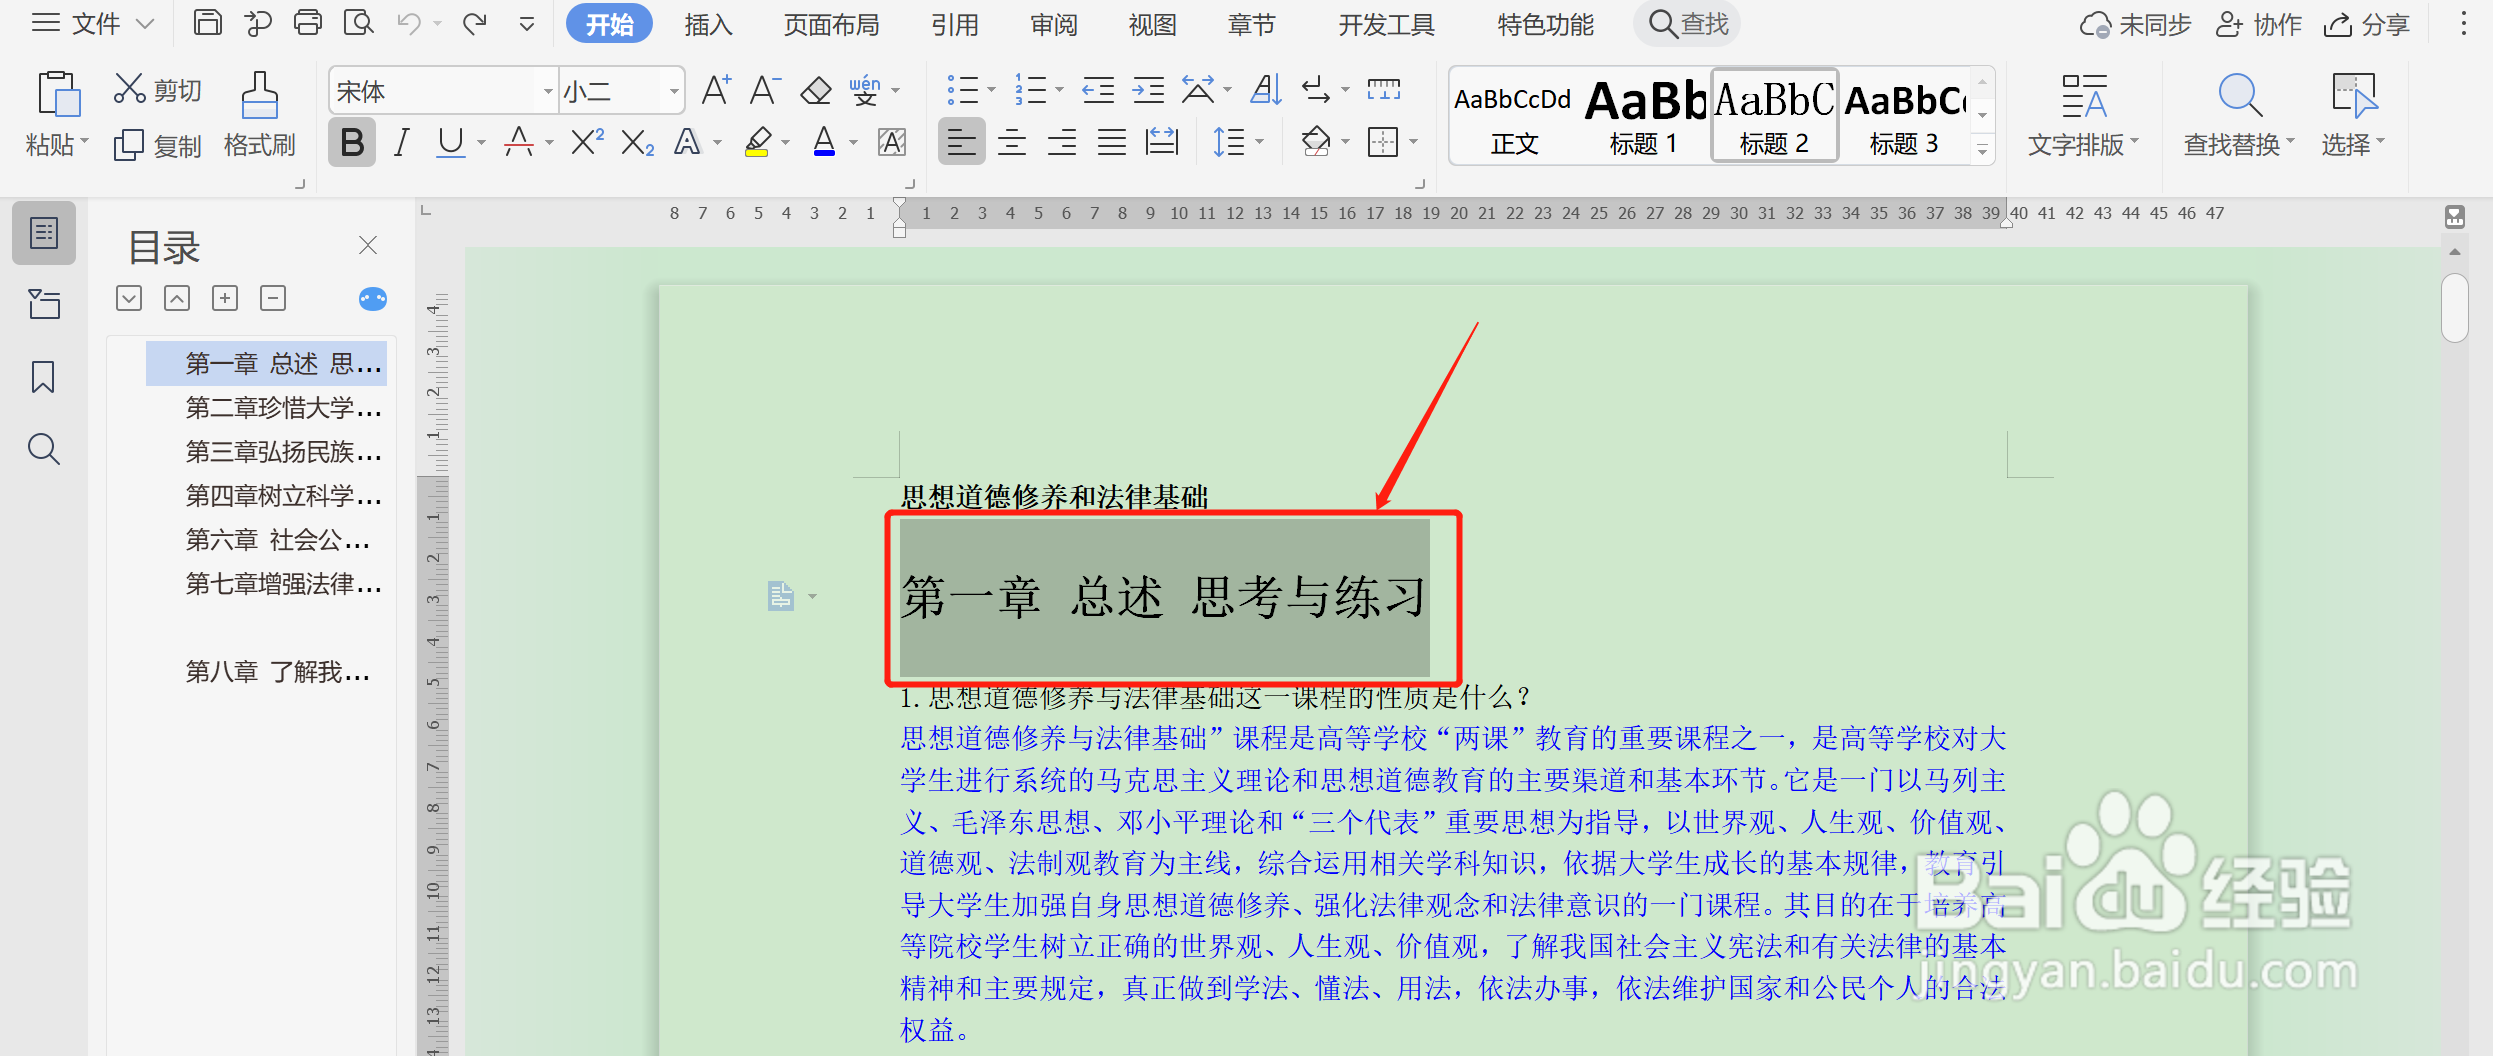Viewport: 2493px width, 1056px height.
Task: Click the 查找替换 button
Action: click(x=2238, y=115)
